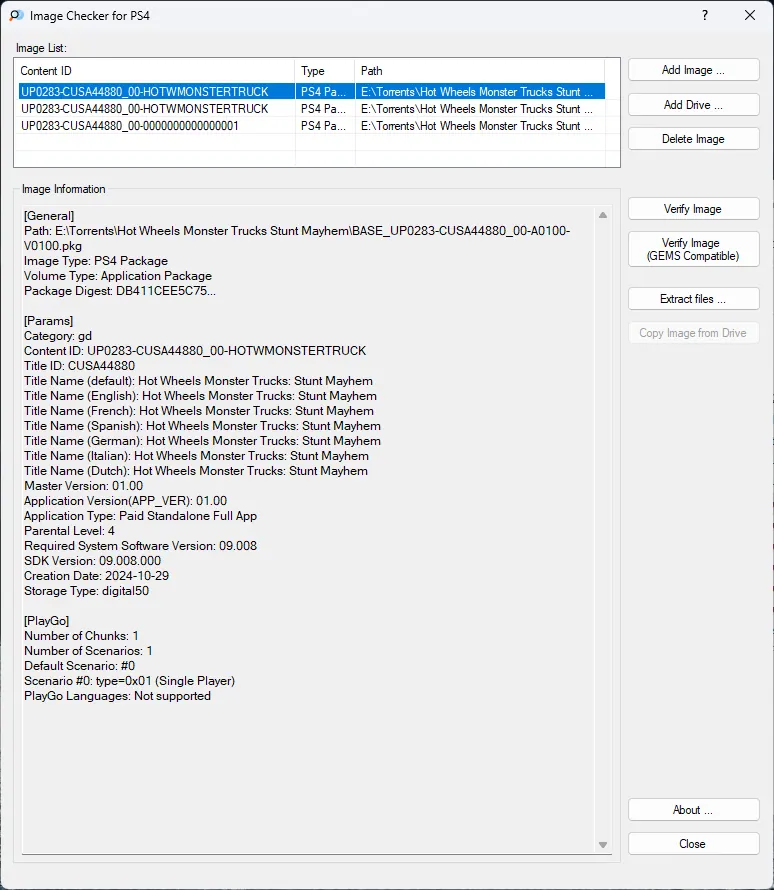This screenshot has width=774, height=890.
Task: Click the Add Image button
Action: click(x=693, y=70)
